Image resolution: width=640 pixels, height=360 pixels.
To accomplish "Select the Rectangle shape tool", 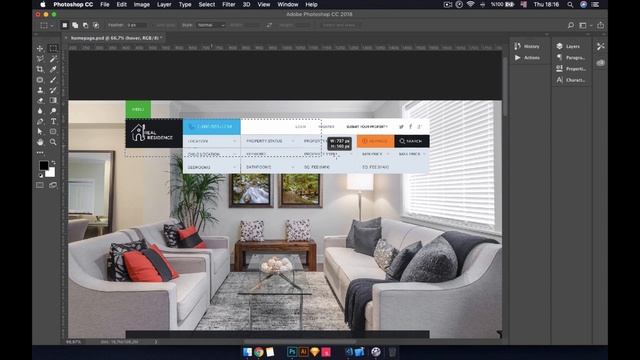I will 53,131.
